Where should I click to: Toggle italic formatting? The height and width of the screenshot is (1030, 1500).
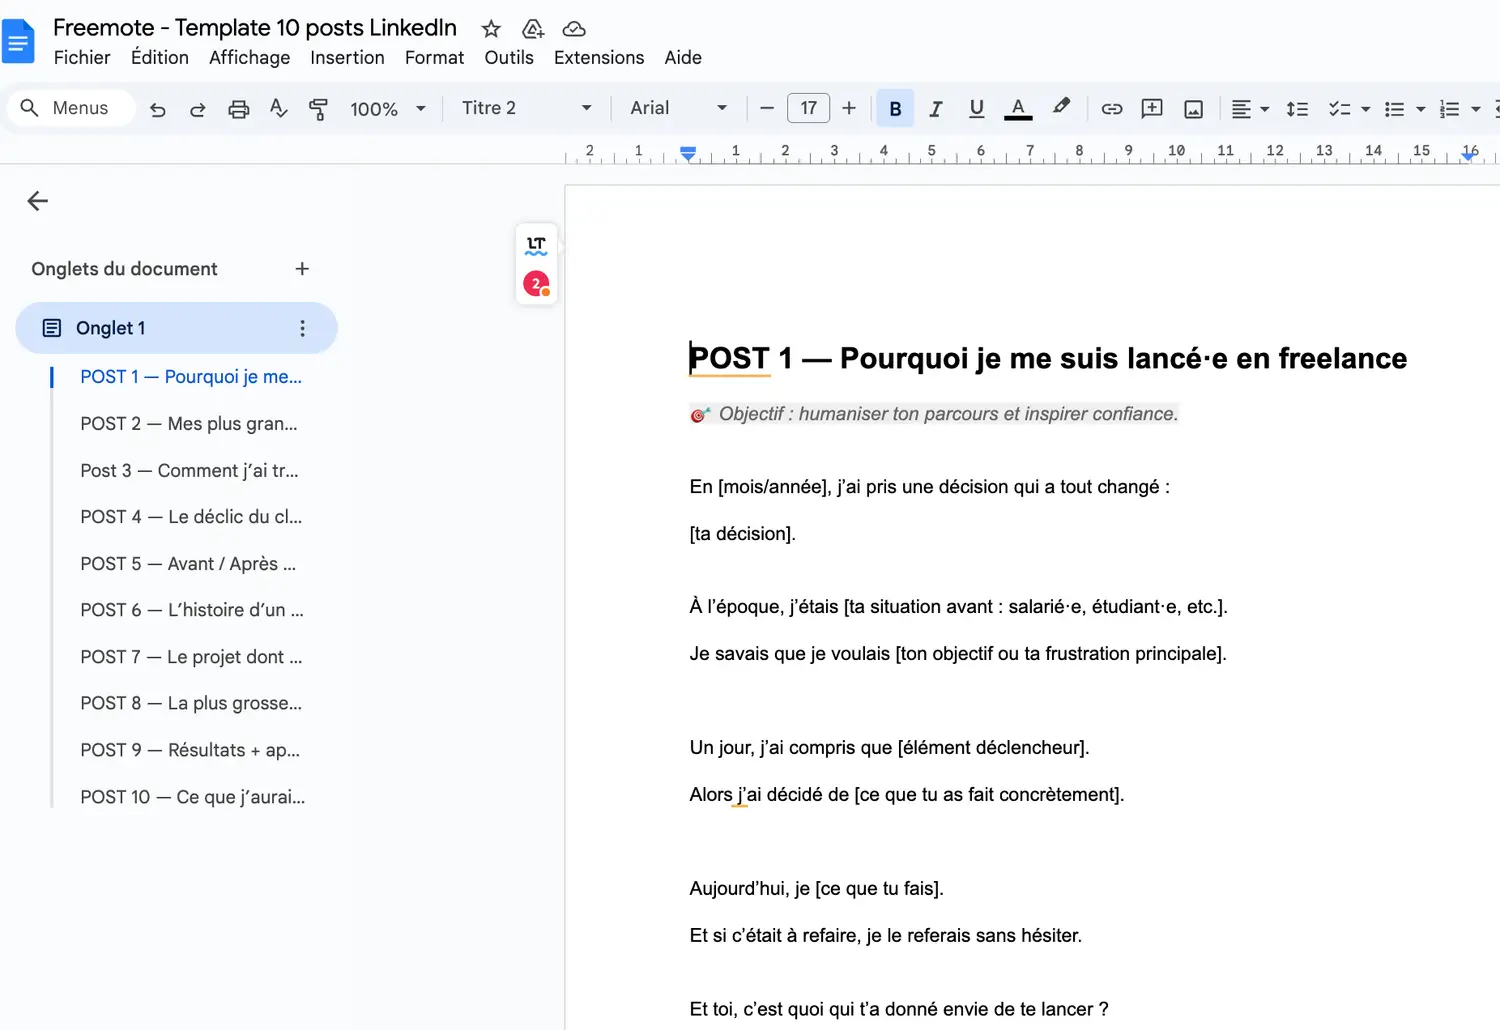click(936, 109)
